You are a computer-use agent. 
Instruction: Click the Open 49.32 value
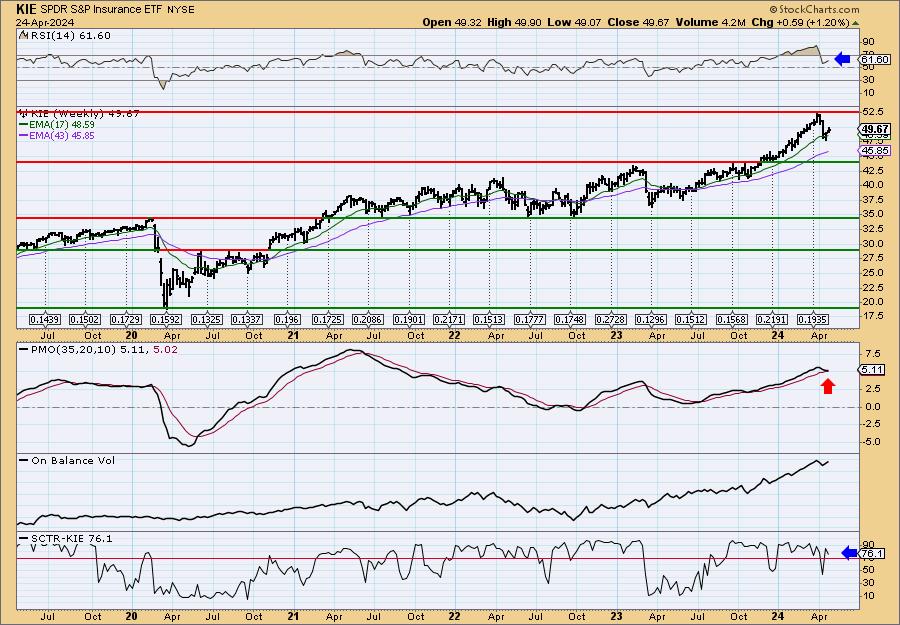(x=452, y=22)
